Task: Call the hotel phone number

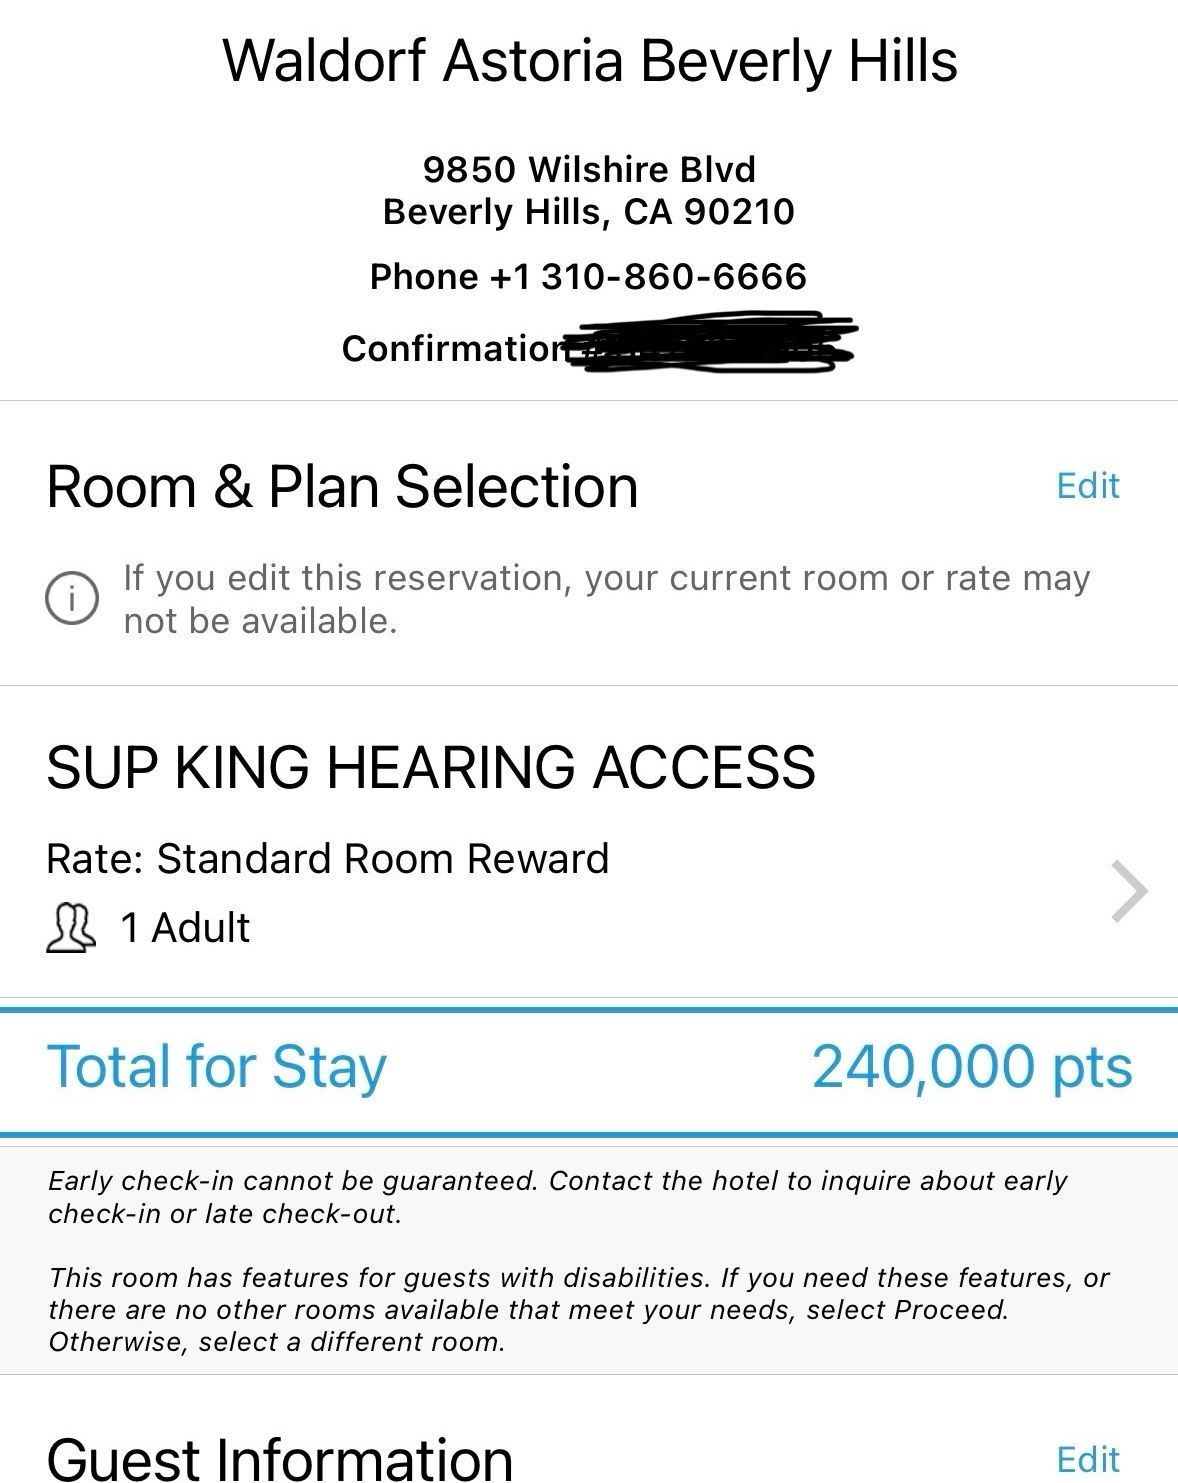Action: tap(588, 277)
